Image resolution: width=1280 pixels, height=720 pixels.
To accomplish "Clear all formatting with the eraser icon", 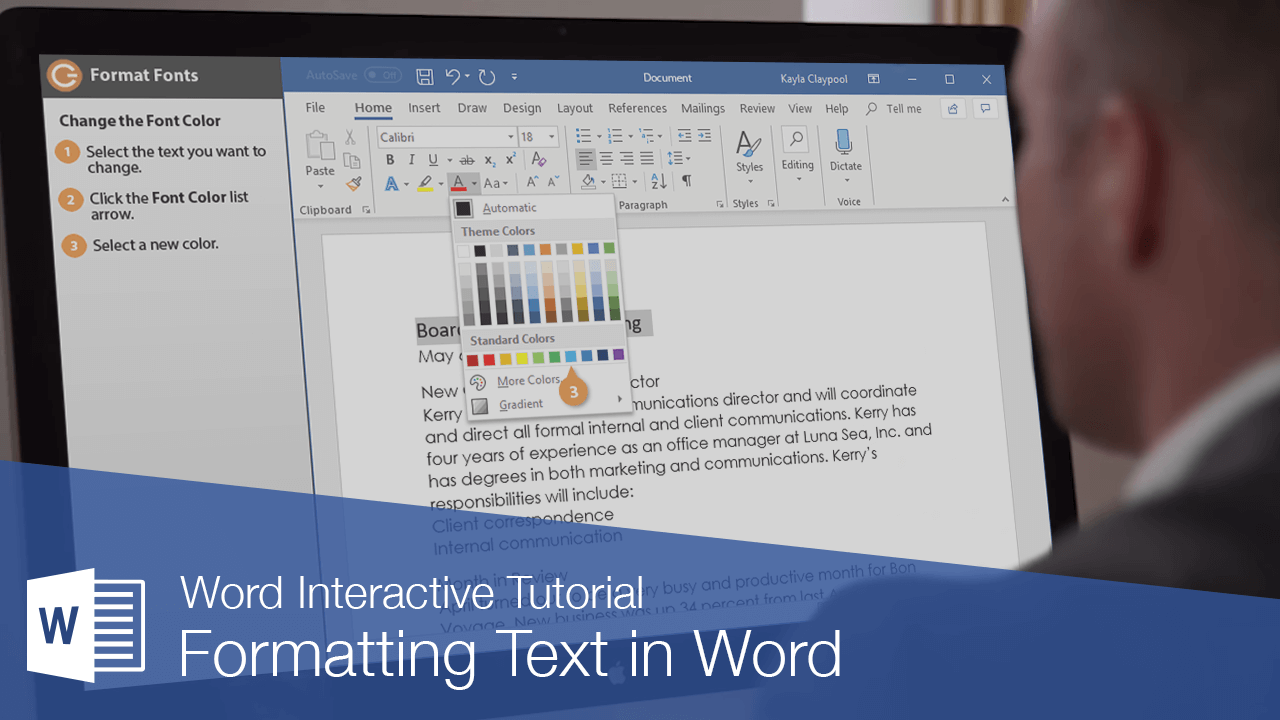I will pyautogui.click(x=538, y=159).
